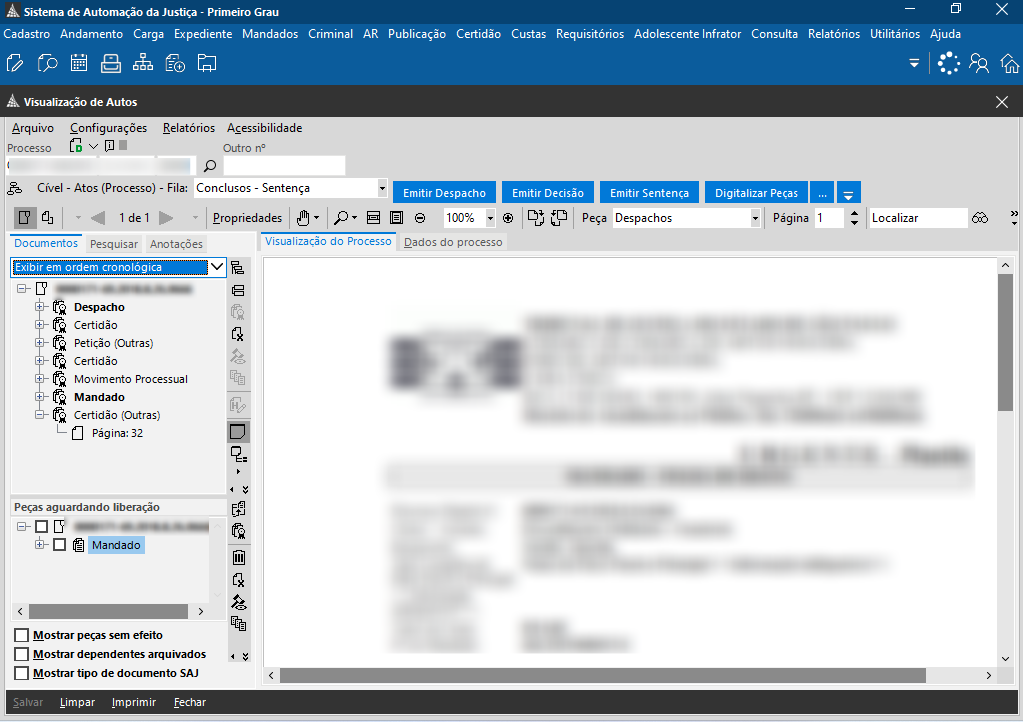
Task: Open the Fila Conclusos - Sentença dropdown
Action: pos(382,188)
